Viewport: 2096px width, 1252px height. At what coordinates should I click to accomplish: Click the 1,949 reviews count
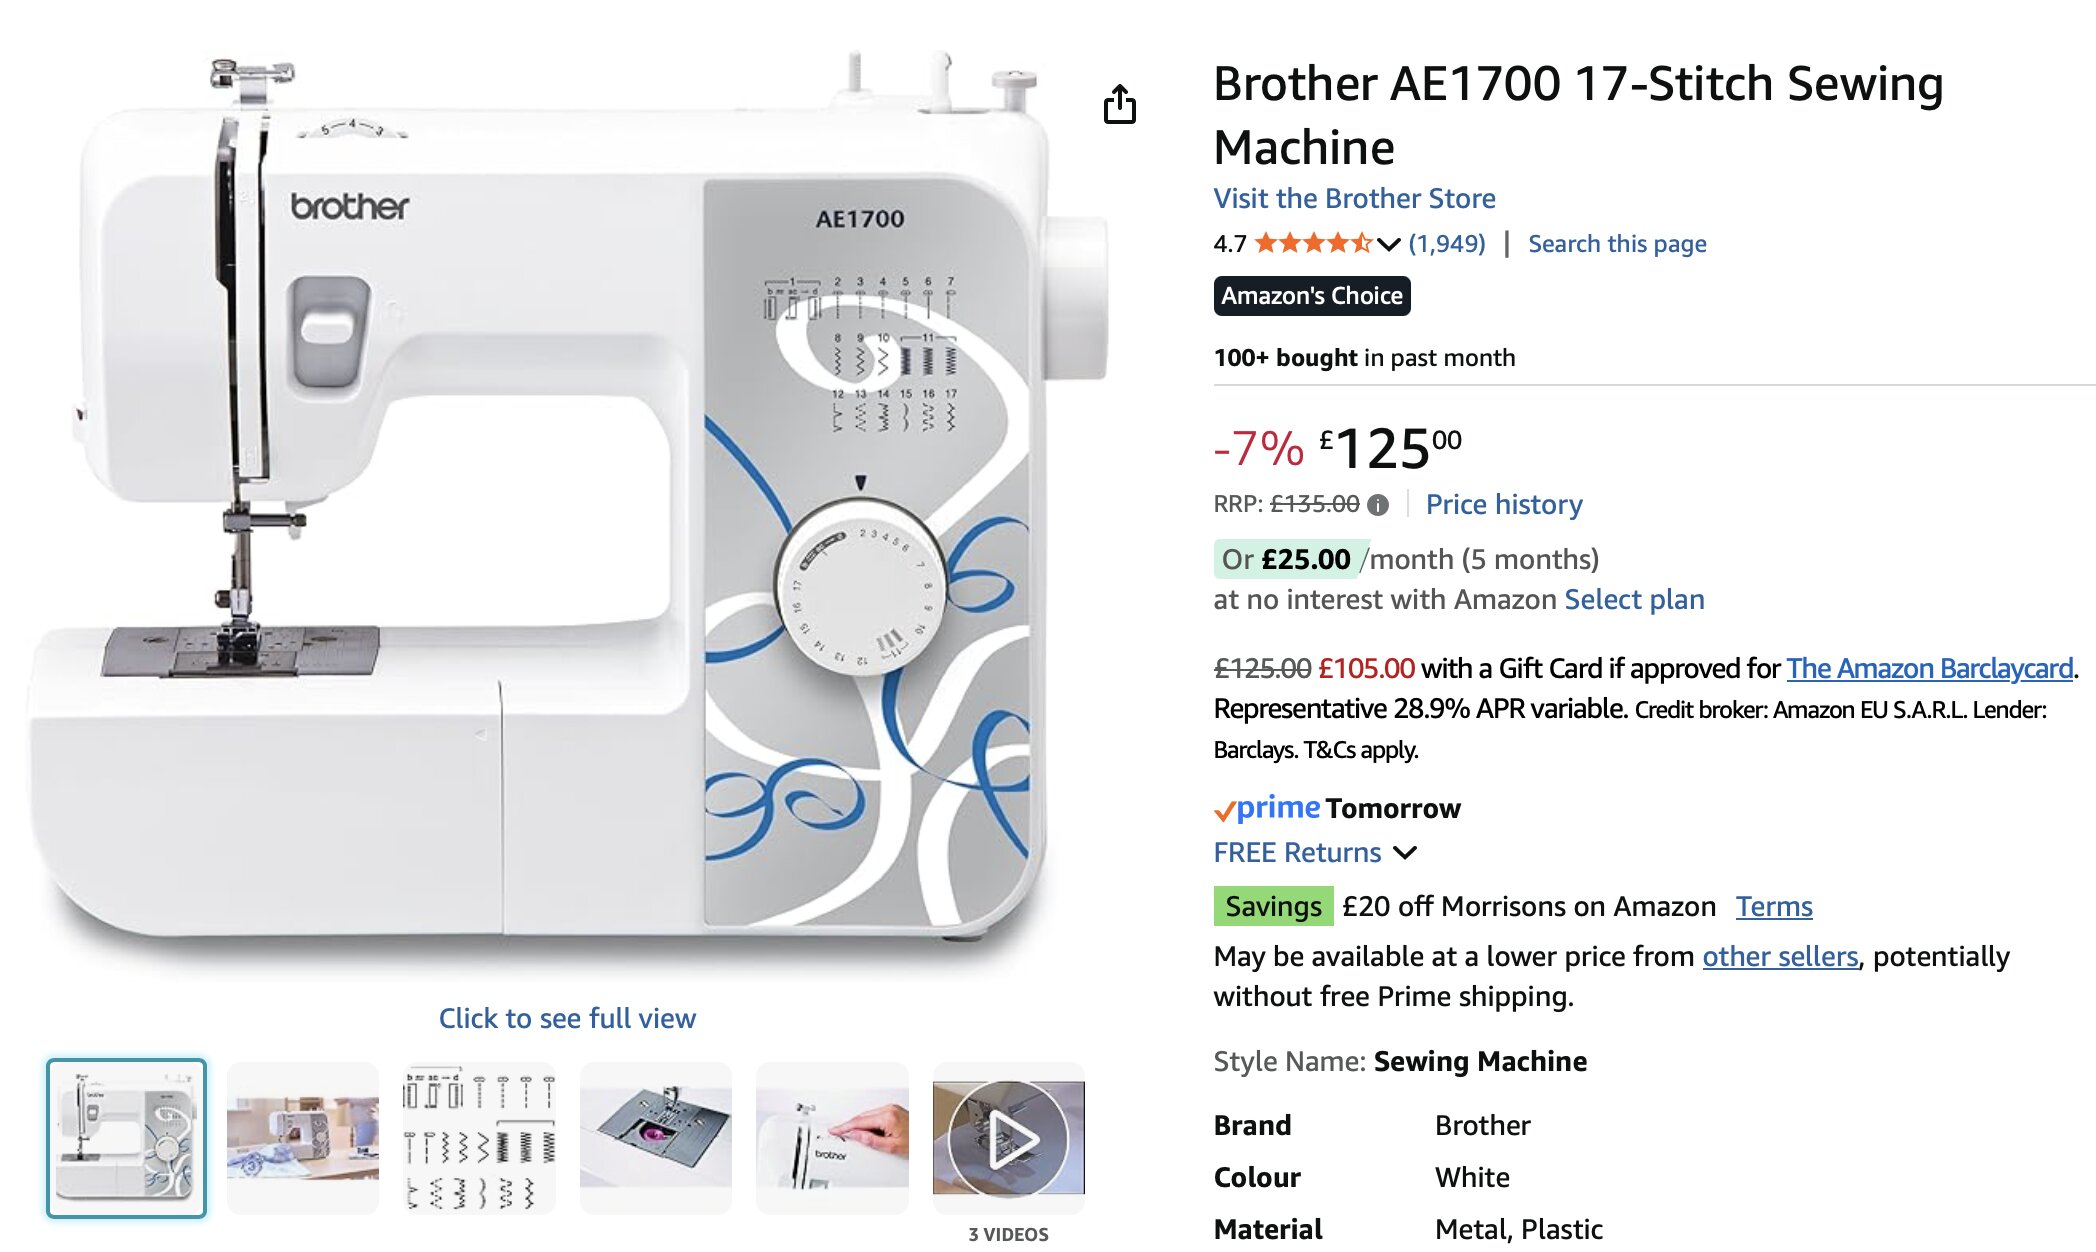(x=1446, y=244)
